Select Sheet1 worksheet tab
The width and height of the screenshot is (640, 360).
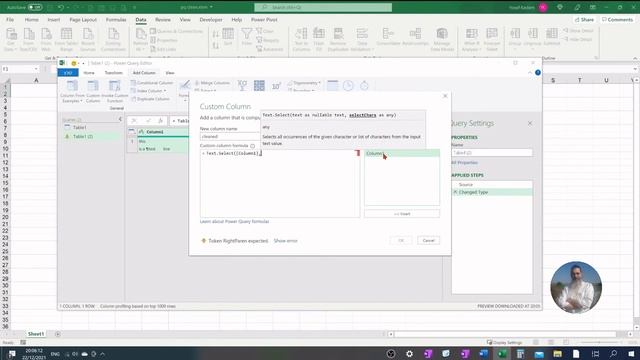(36, 334)
